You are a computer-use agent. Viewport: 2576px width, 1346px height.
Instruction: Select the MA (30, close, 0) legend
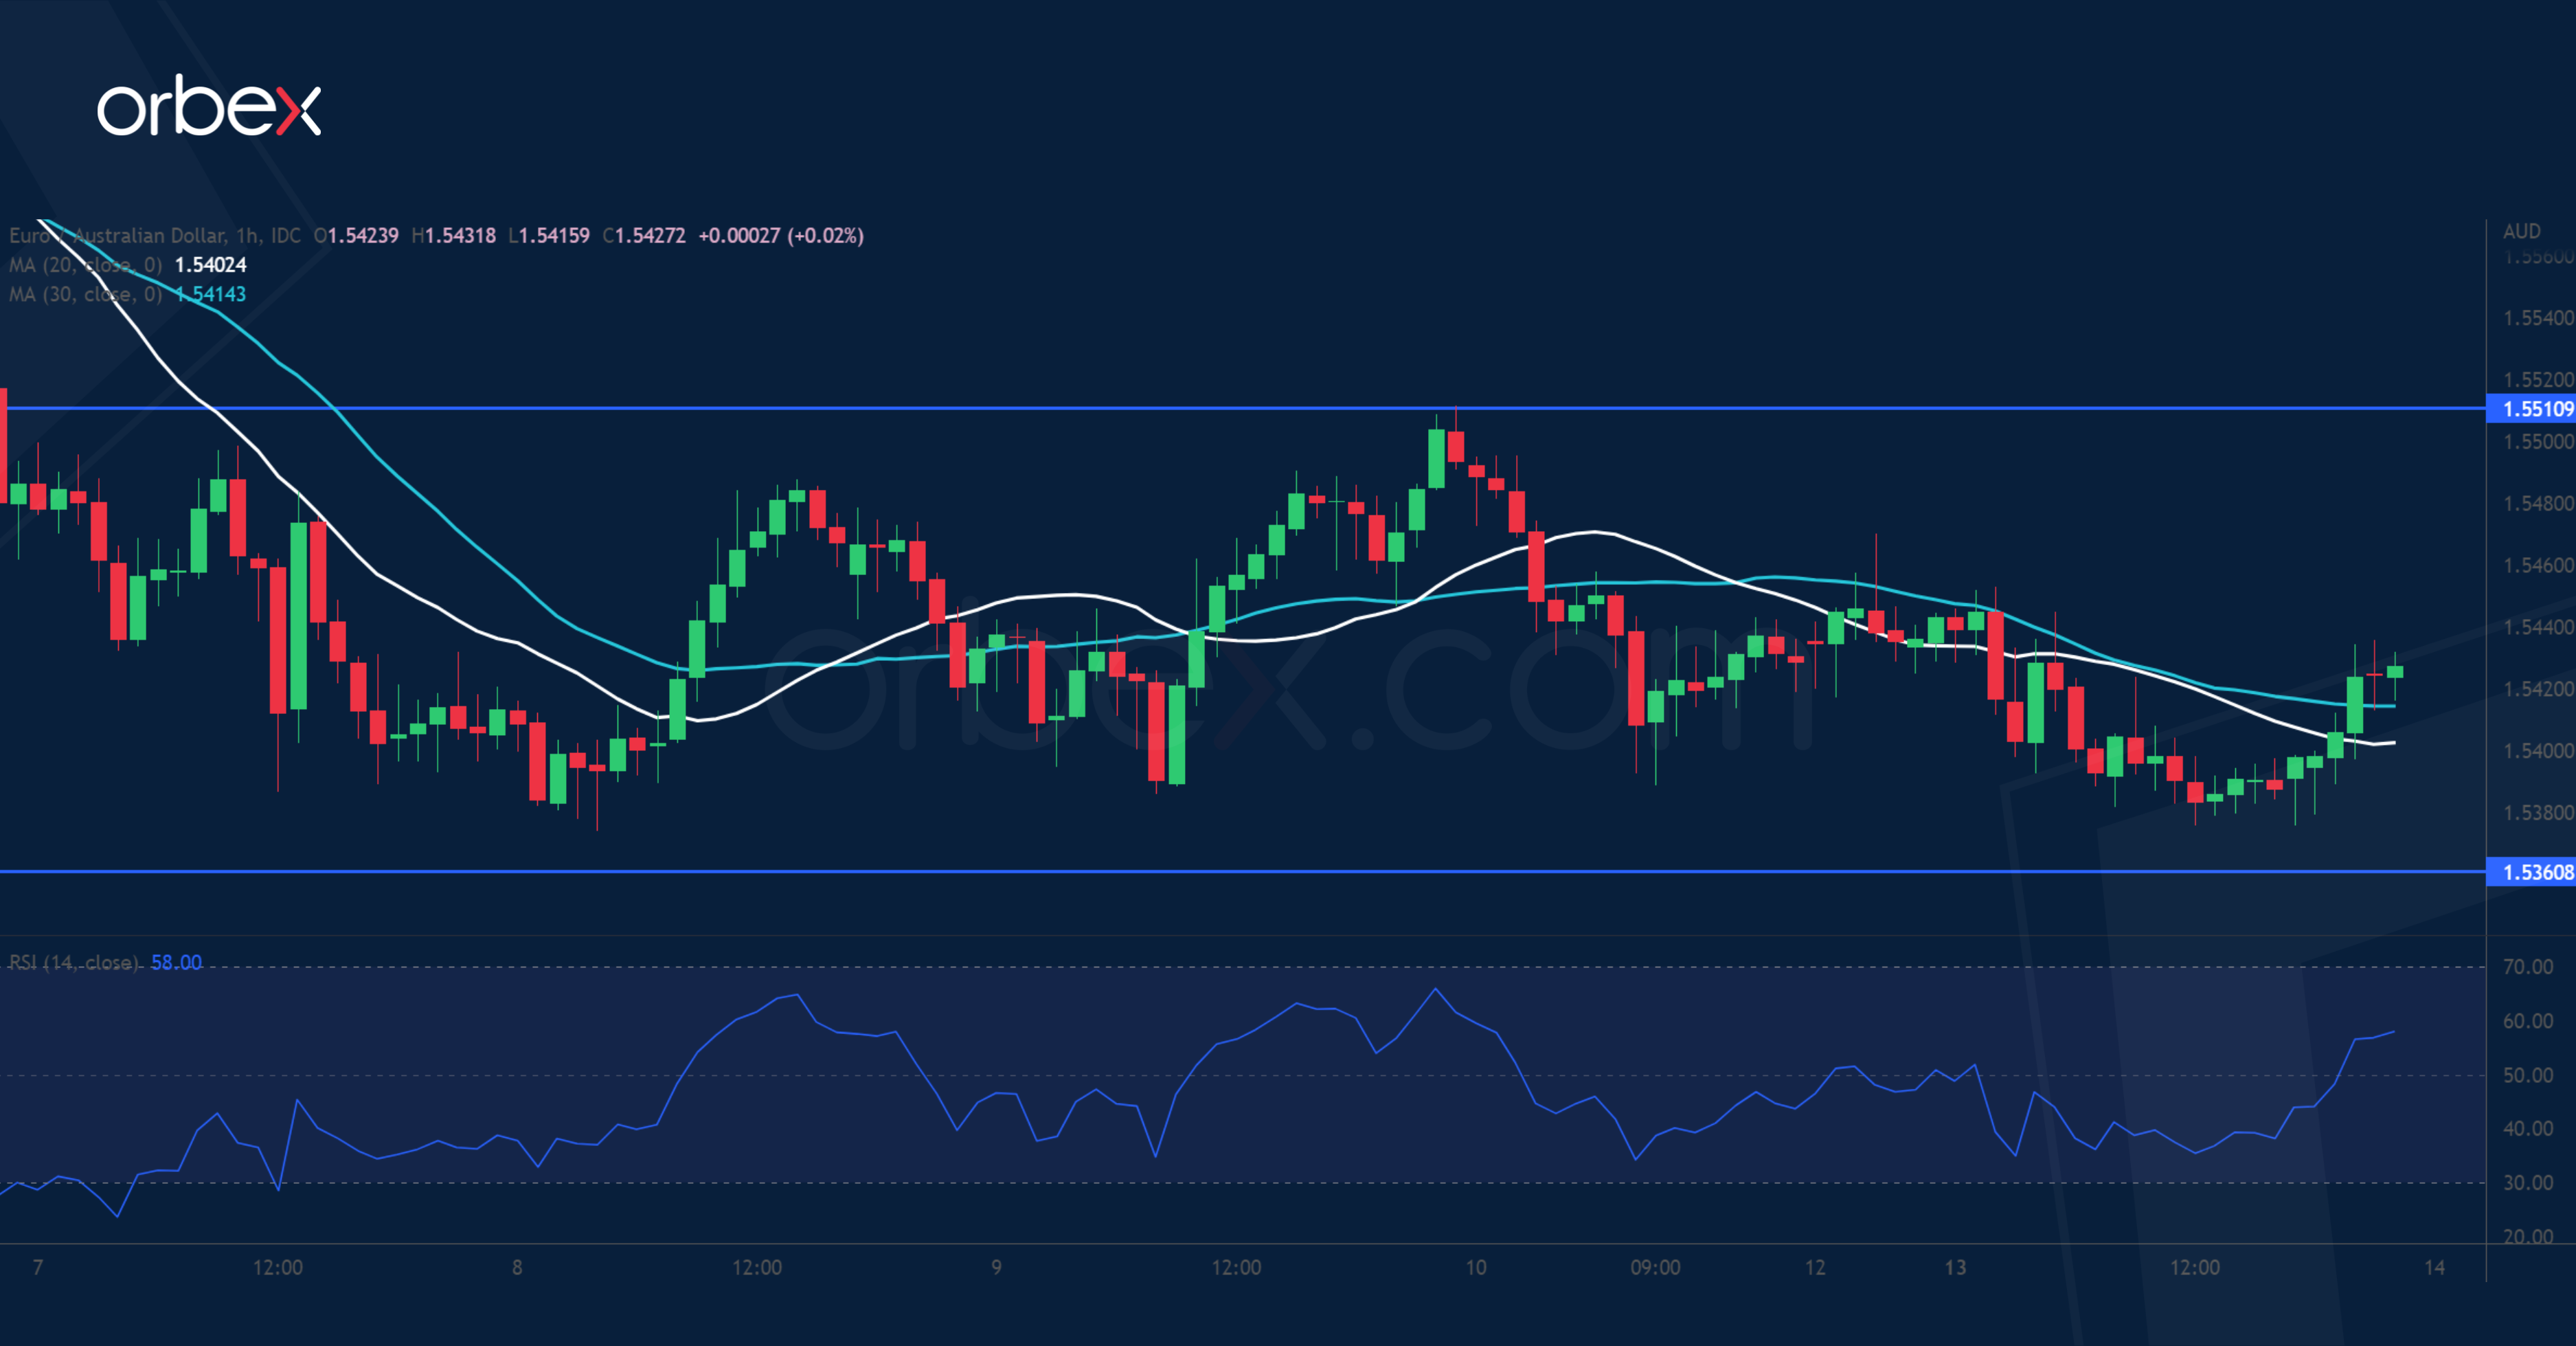coord(85,295)
